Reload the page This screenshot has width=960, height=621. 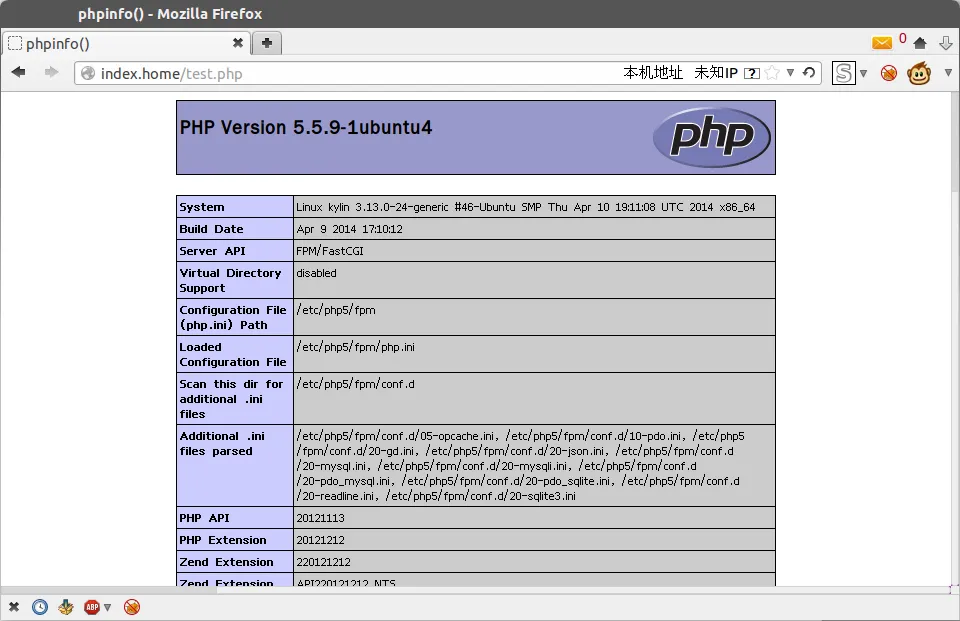click(x=809, y=73)
